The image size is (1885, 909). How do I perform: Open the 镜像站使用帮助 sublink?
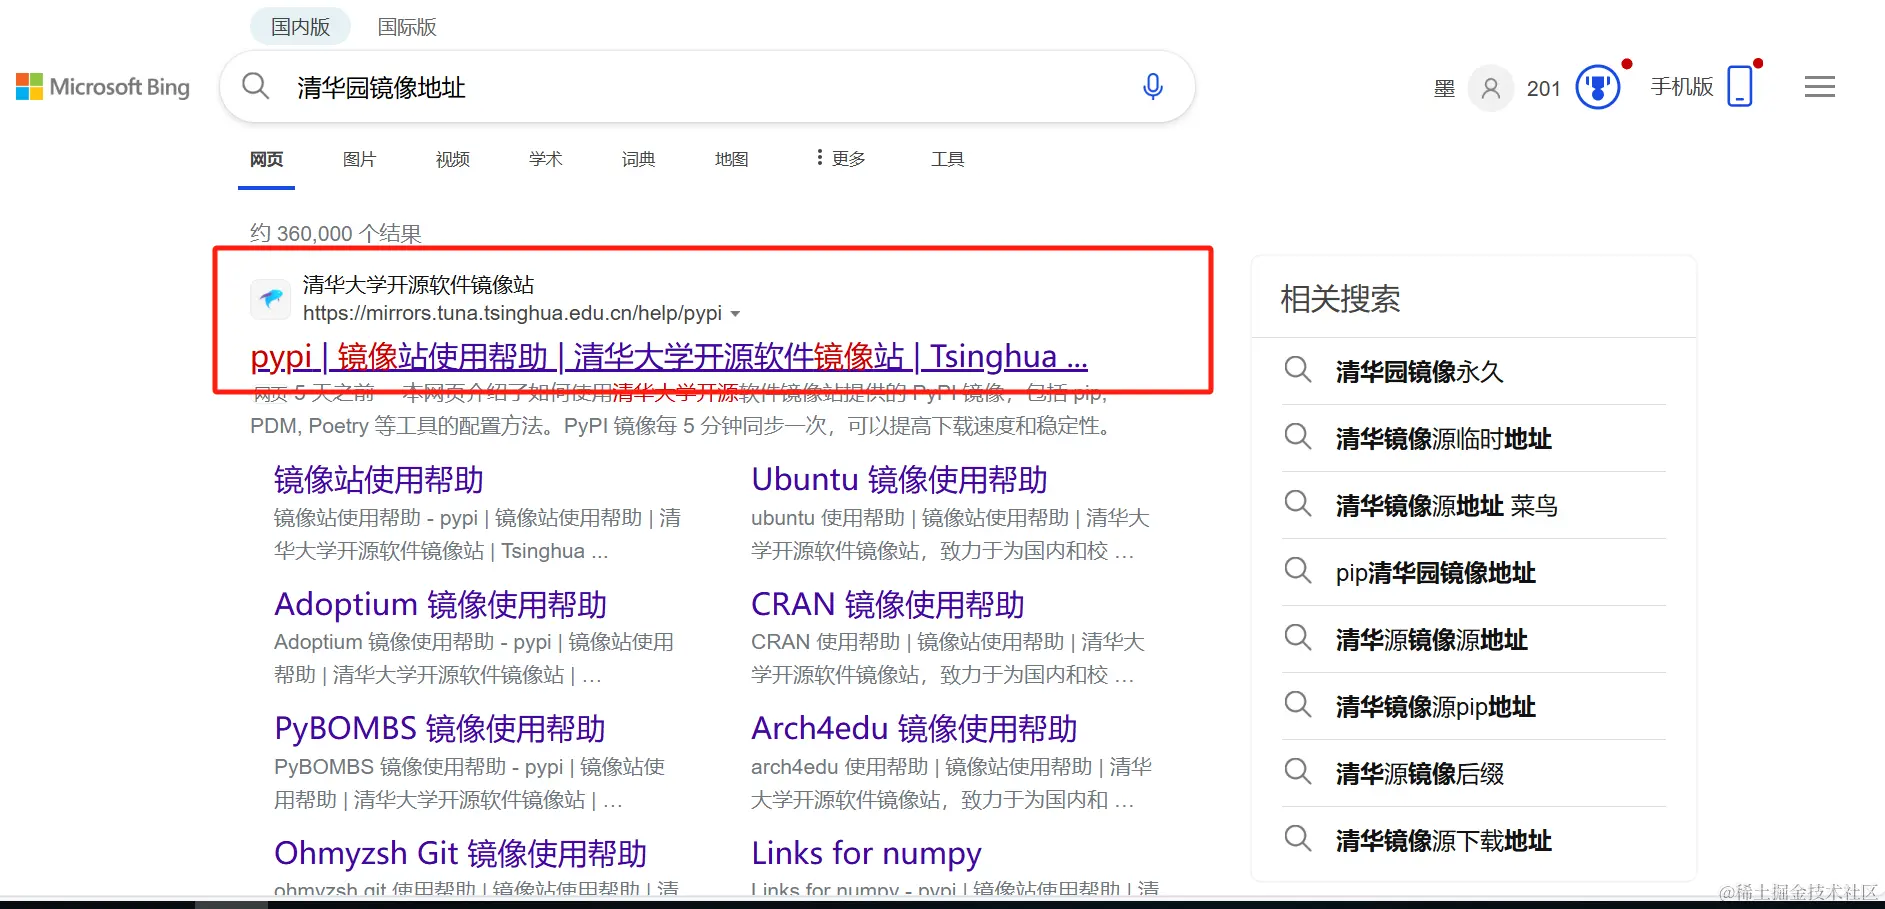(379, 480)
